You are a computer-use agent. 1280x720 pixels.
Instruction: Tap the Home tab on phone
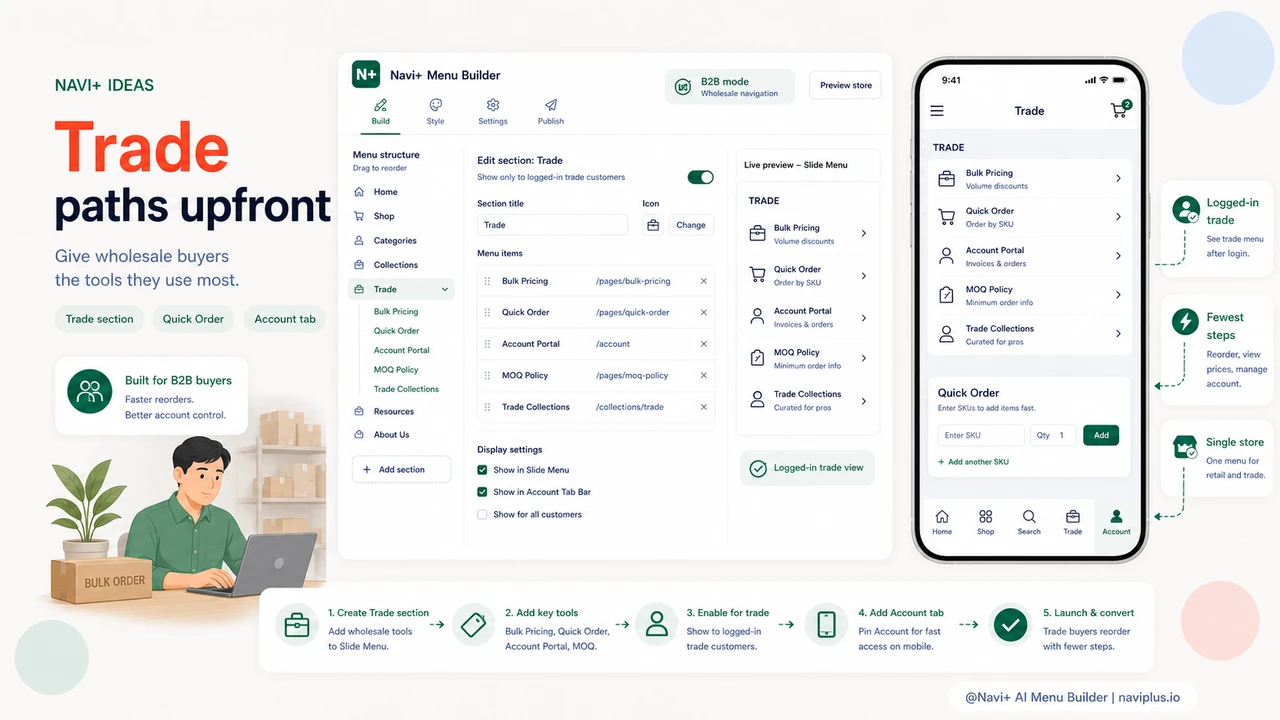click(x=942, y=522)
